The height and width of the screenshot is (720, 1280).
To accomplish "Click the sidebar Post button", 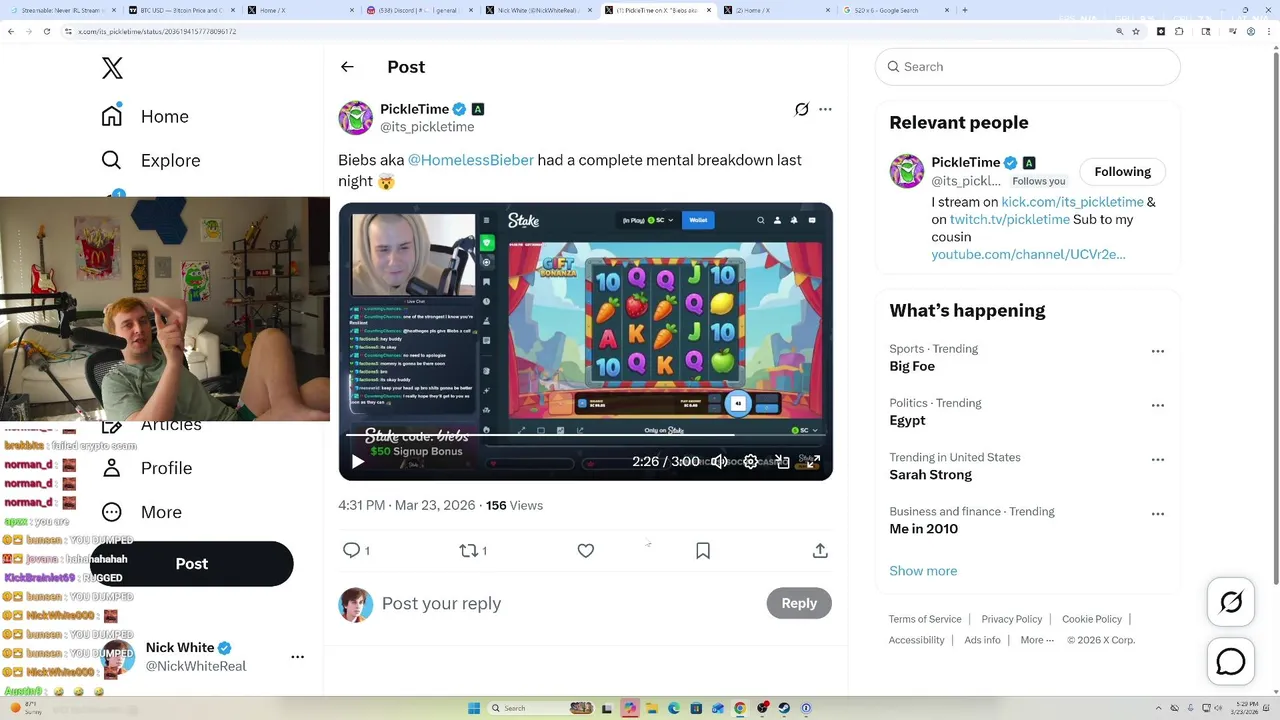I will (x=191, y=564).
